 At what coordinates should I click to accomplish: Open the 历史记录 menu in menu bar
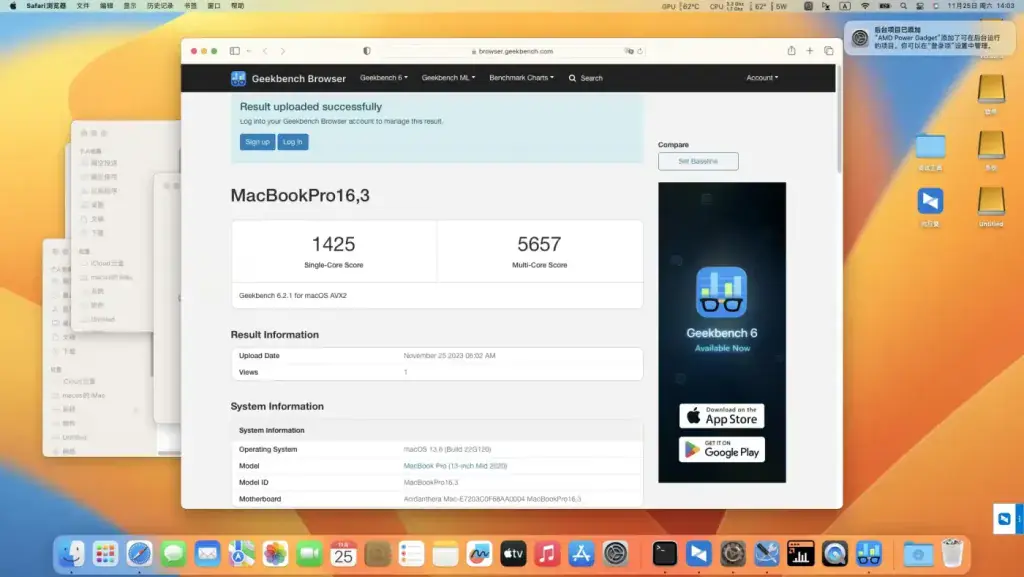click(160, 6)
